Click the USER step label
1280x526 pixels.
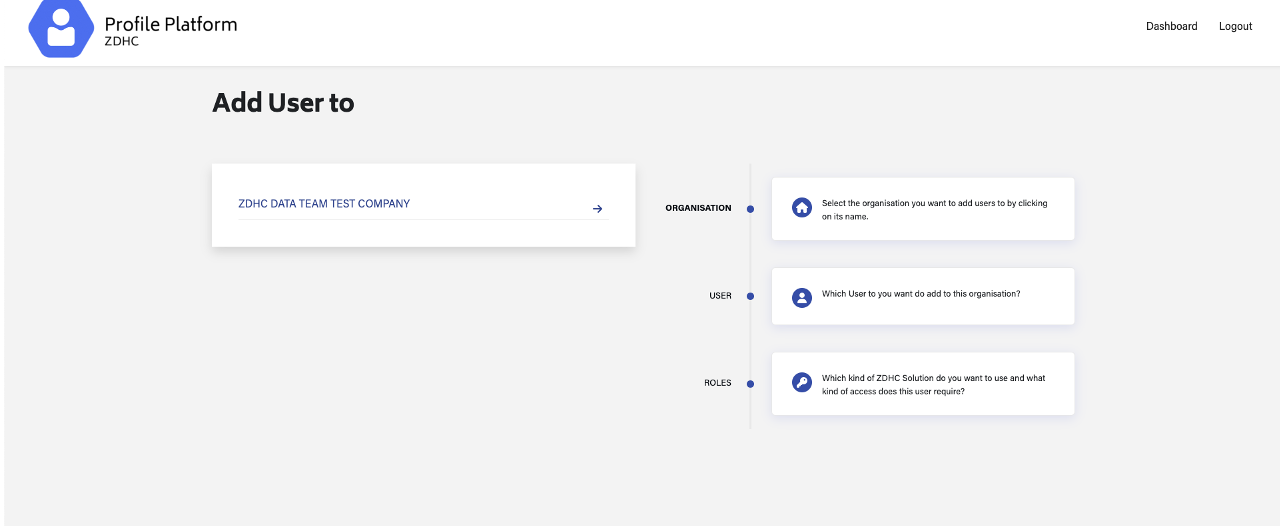tap(720, 296)
